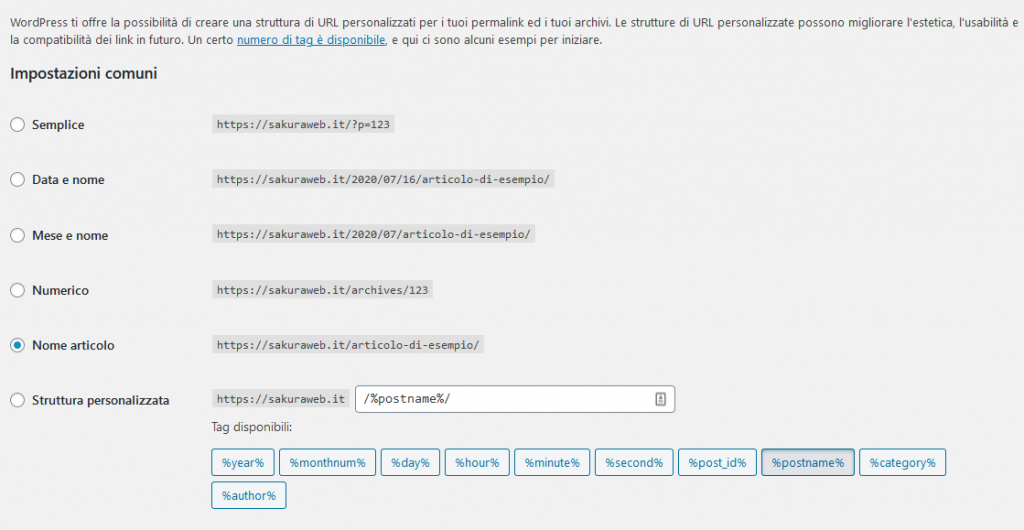The image size is (1024, 530).
Task: Add the %author% tag
Action: [x=249, y=495]
